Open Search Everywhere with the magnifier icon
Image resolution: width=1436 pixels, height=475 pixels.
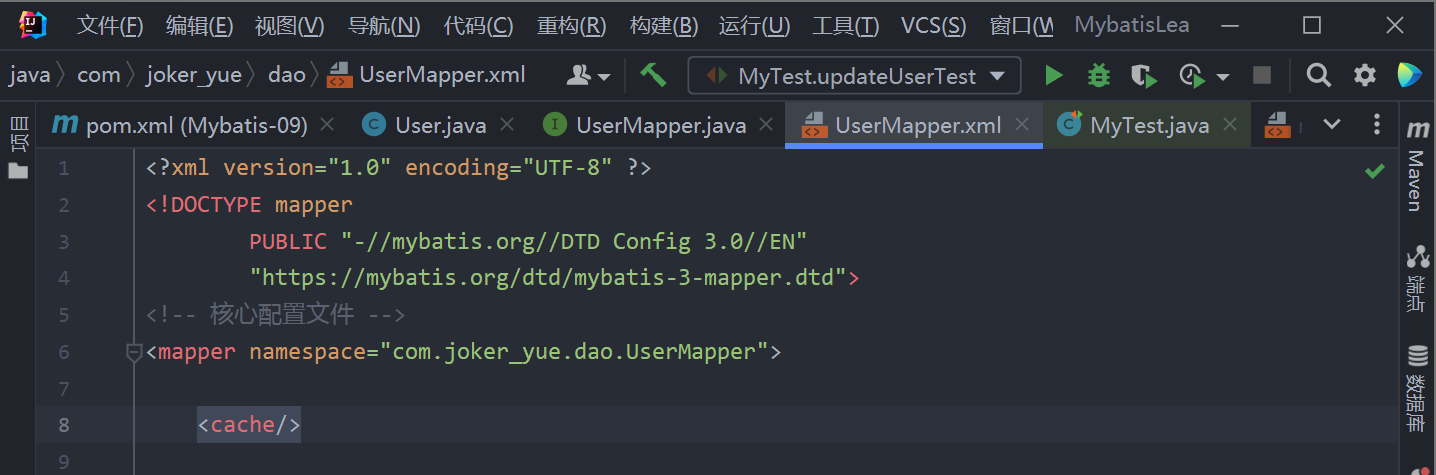[1319, 75]
